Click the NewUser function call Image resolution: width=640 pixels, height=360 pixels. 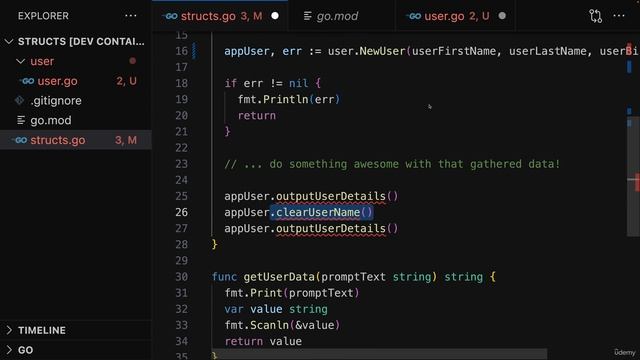(382, 51)
